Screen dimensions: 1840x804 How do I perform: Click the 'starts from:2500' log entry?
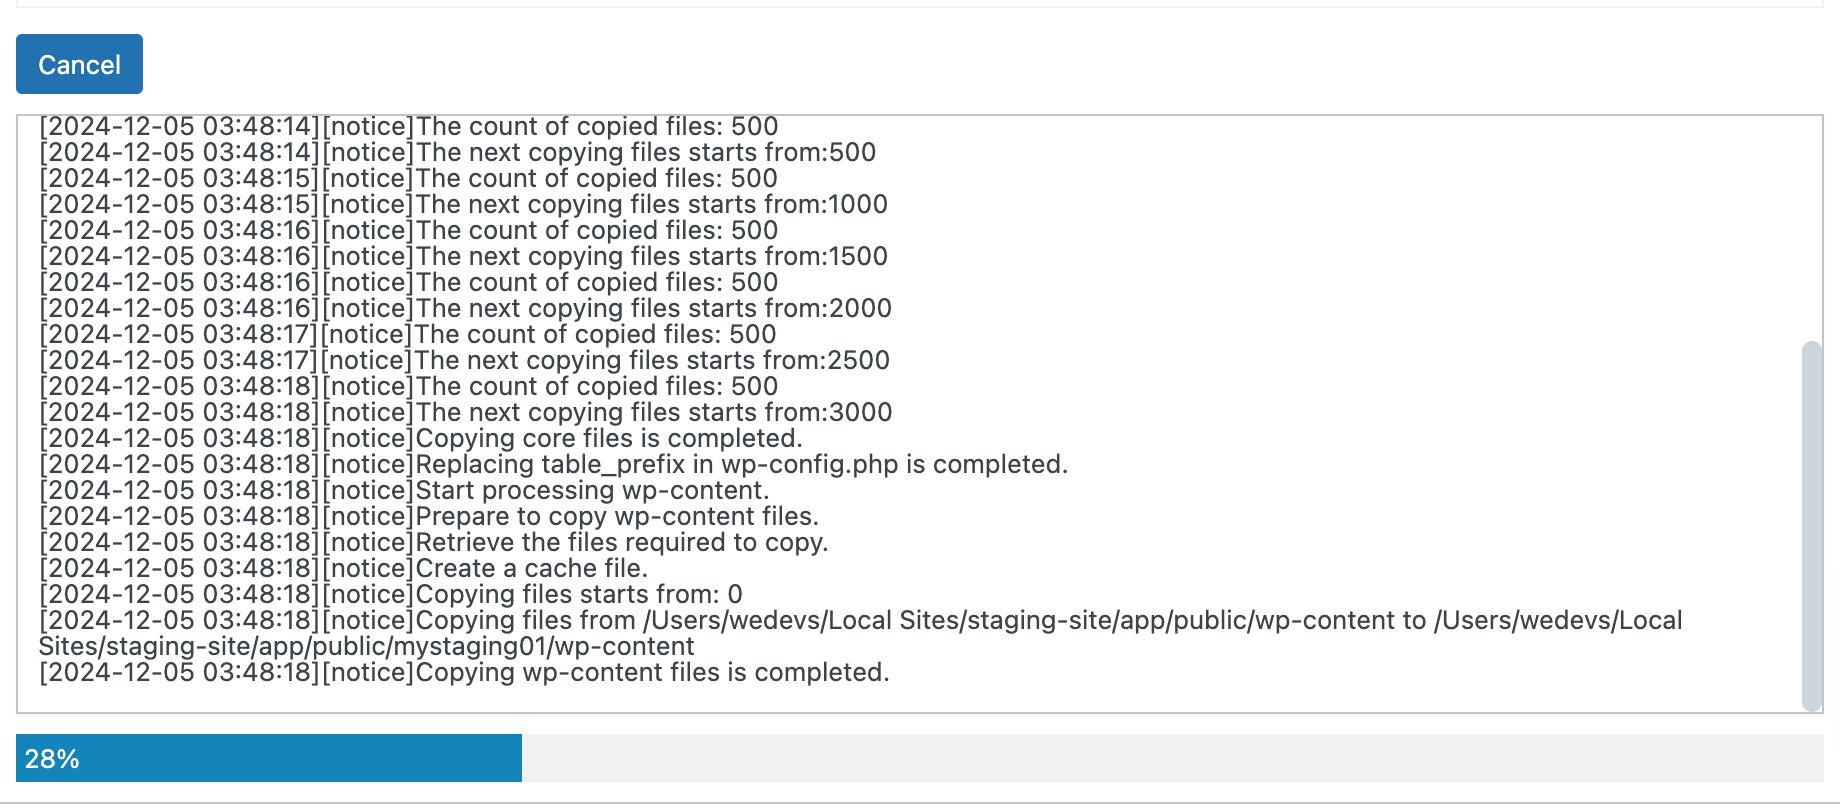click(464, 360)
